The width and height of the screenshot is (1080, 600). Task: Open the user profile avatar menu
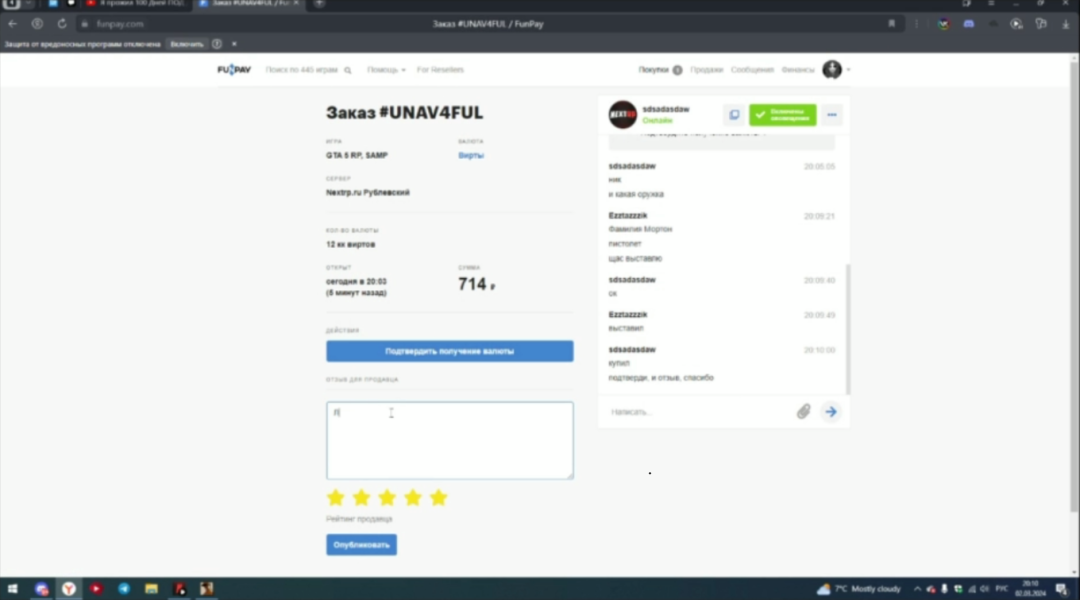click(x=832, y=69)
